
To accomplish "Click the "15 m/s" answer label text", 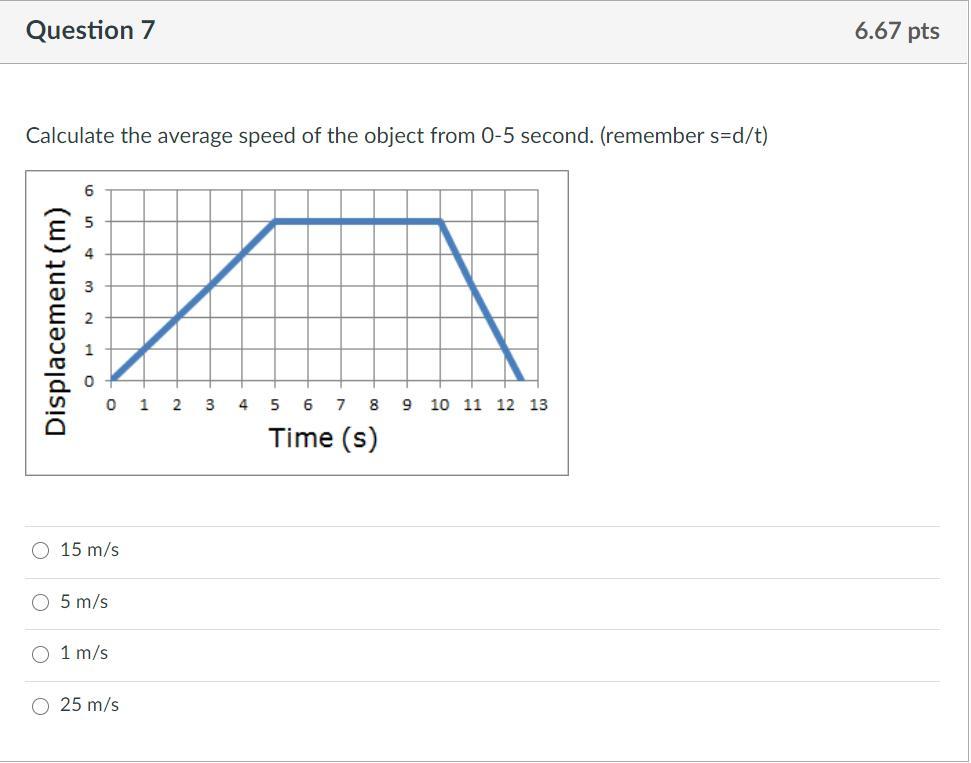I will [90, 549].
